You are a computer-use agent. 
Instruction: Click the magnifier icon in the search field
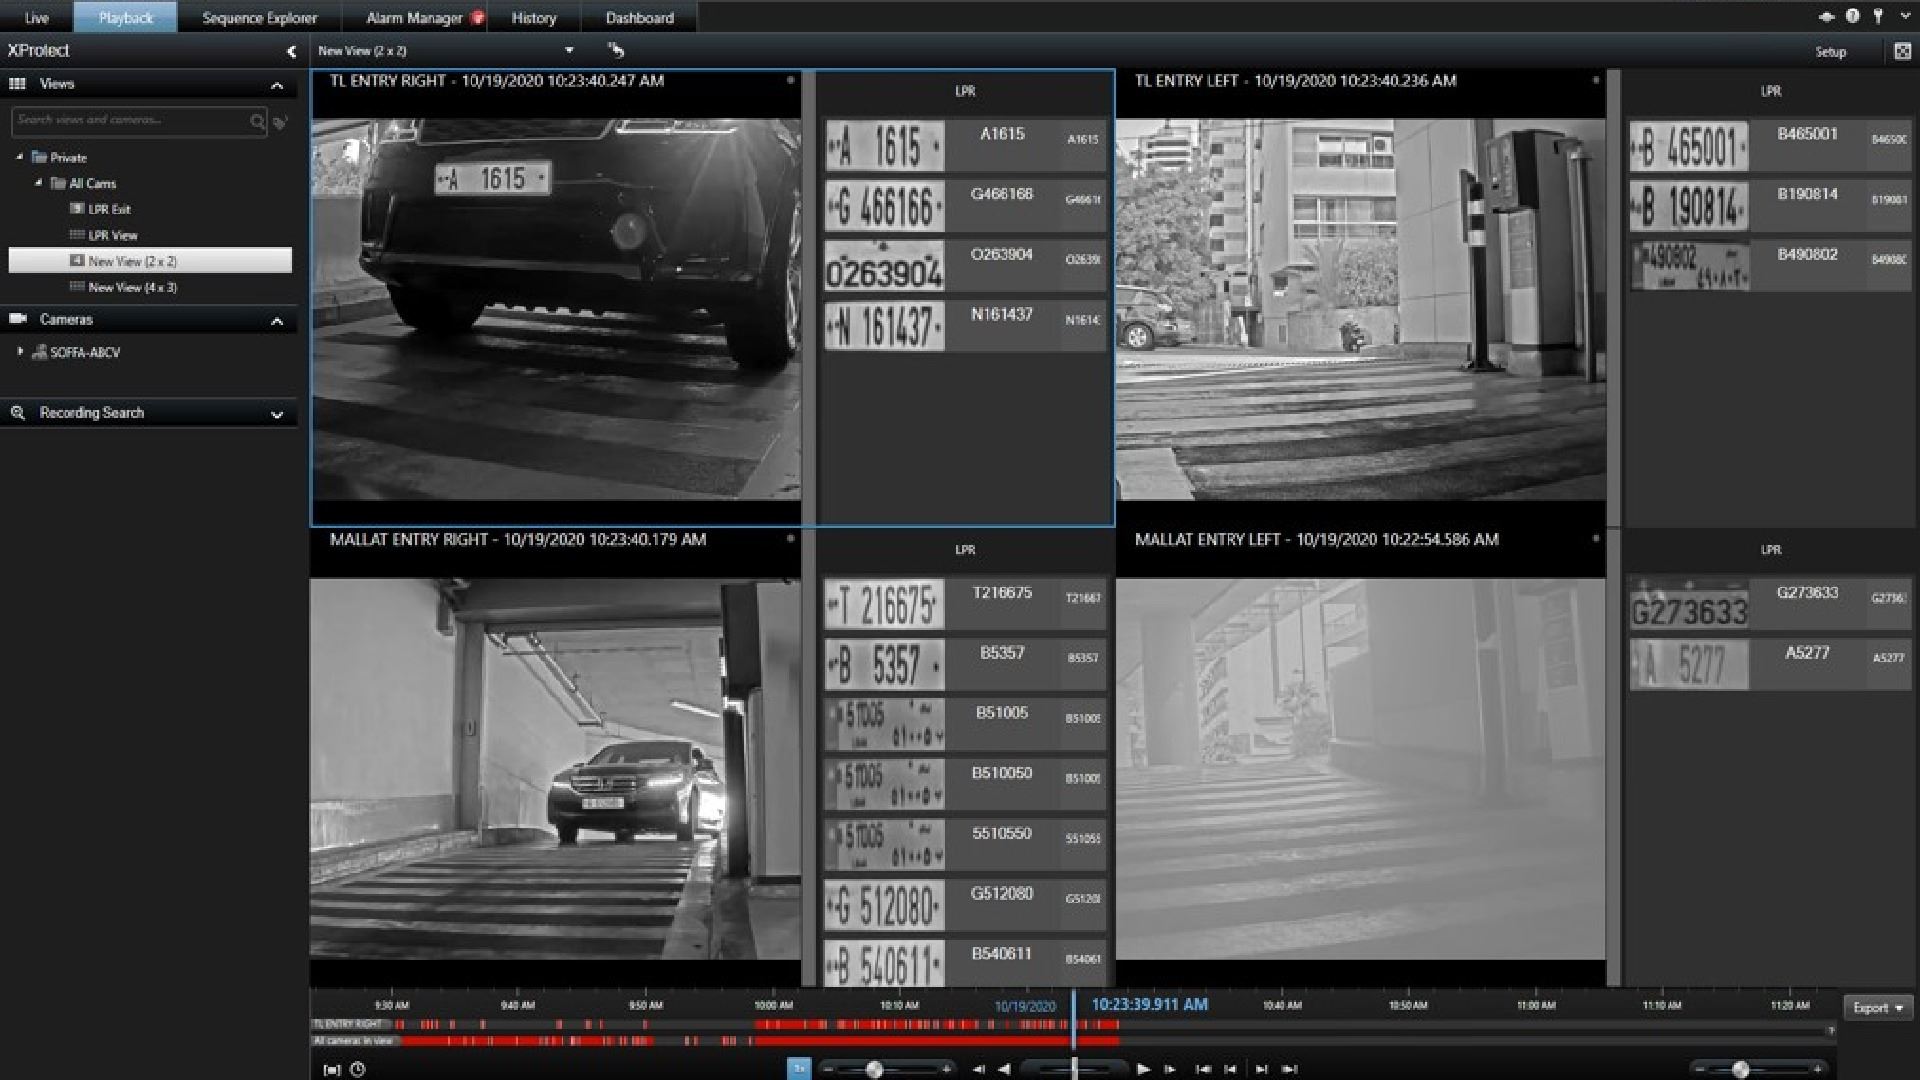[257, 121]
